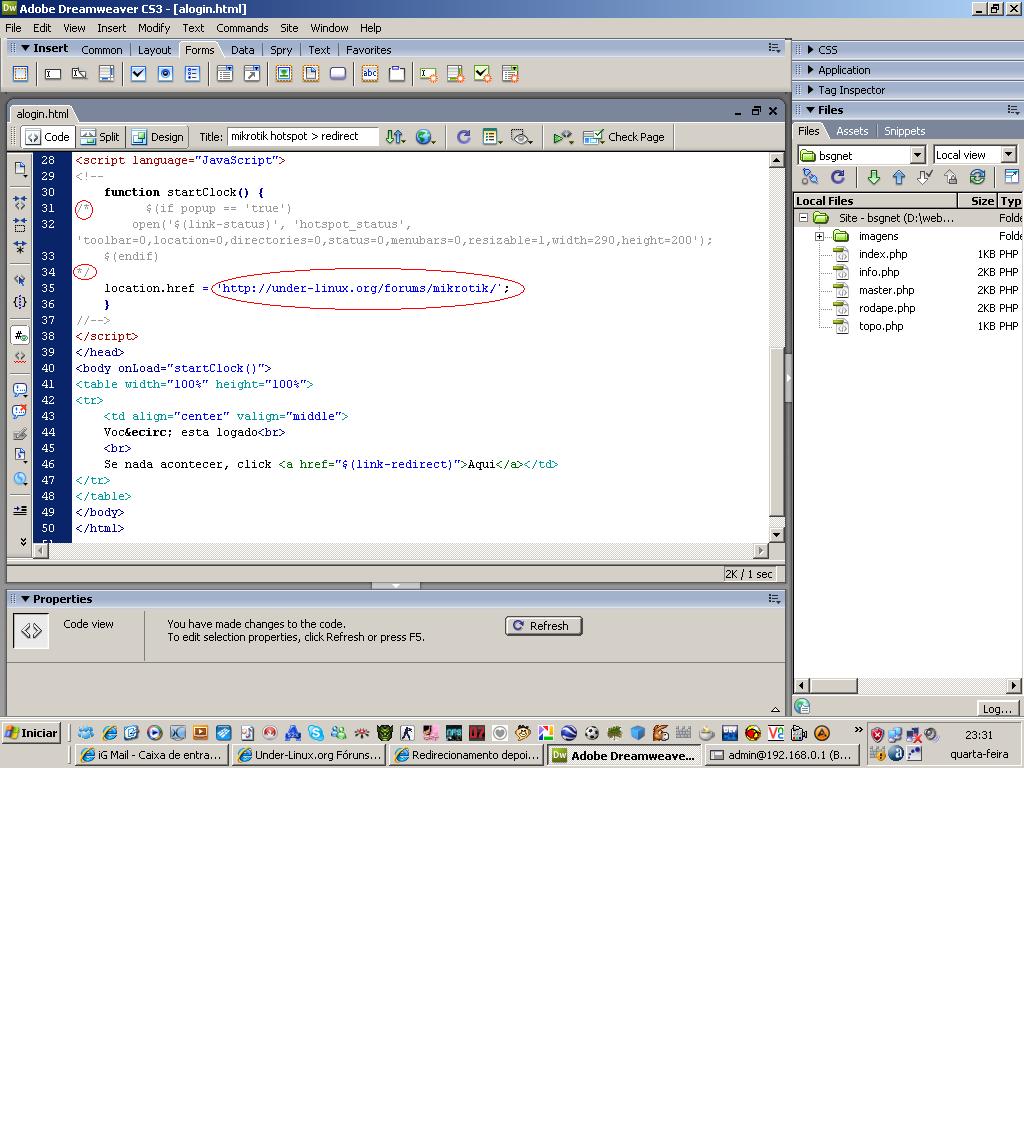Image resolution: width=1024 pixels, height=1142 pixels.
Task: Open the Snippets tab in Files panel
Action: pos(905,131)
